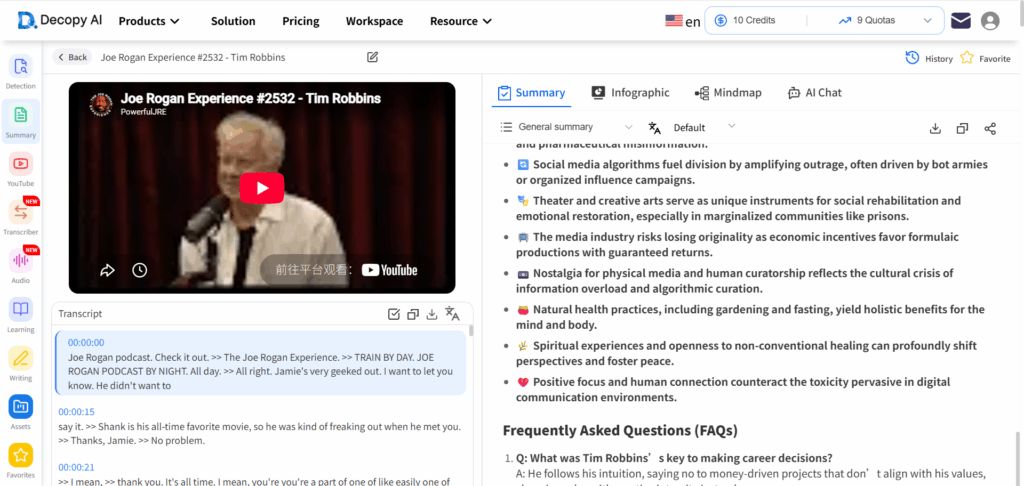1024x486 pixels.
Task: Click the PowerfulJRE channel name
Action: tap(142, 112)
